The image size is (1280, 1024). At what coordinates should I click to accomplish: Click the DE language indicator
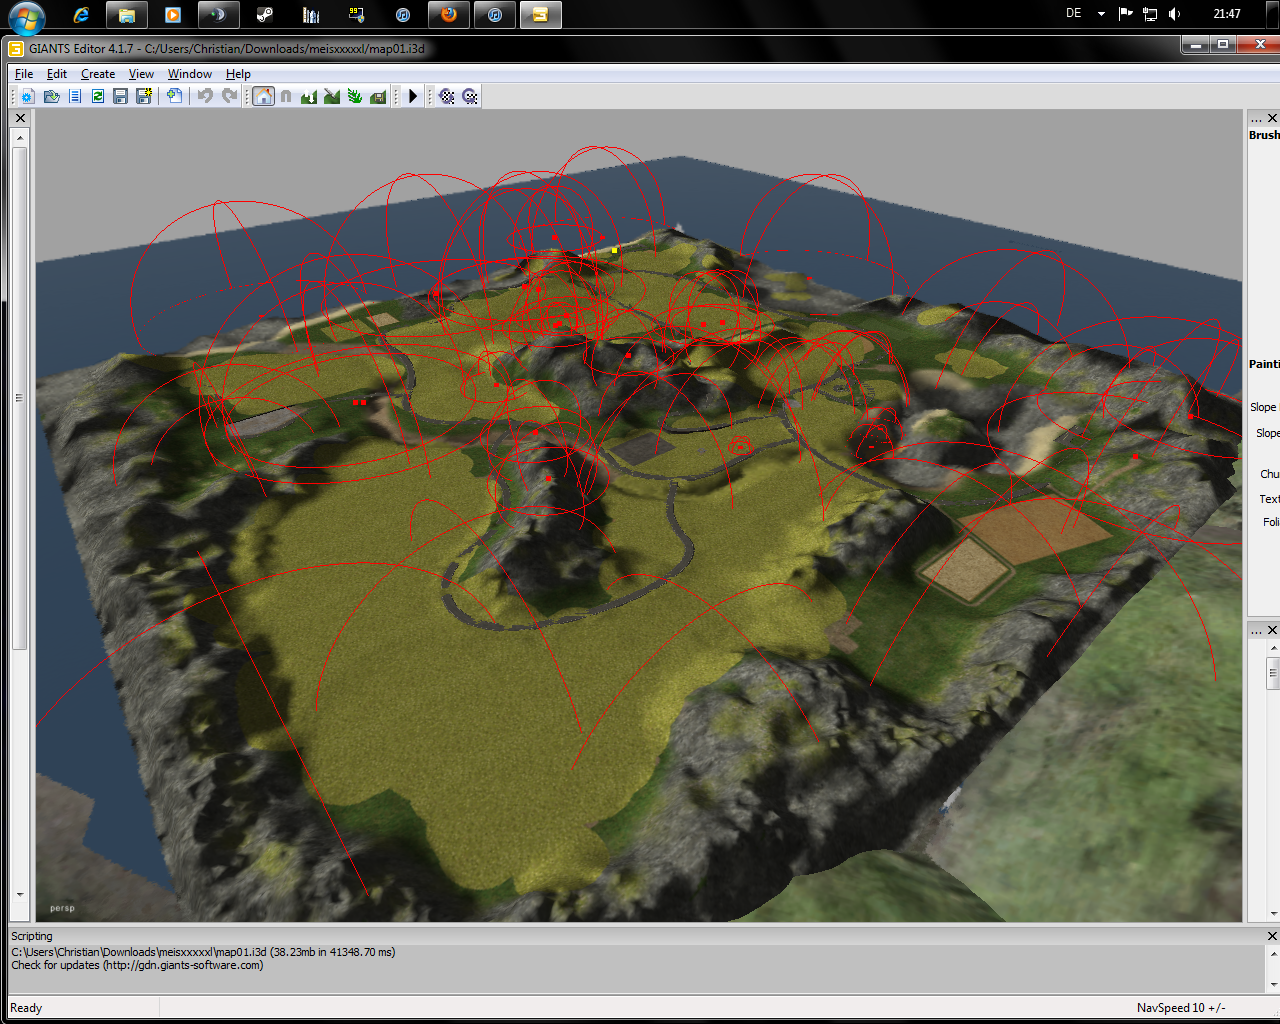(1074, 14)
